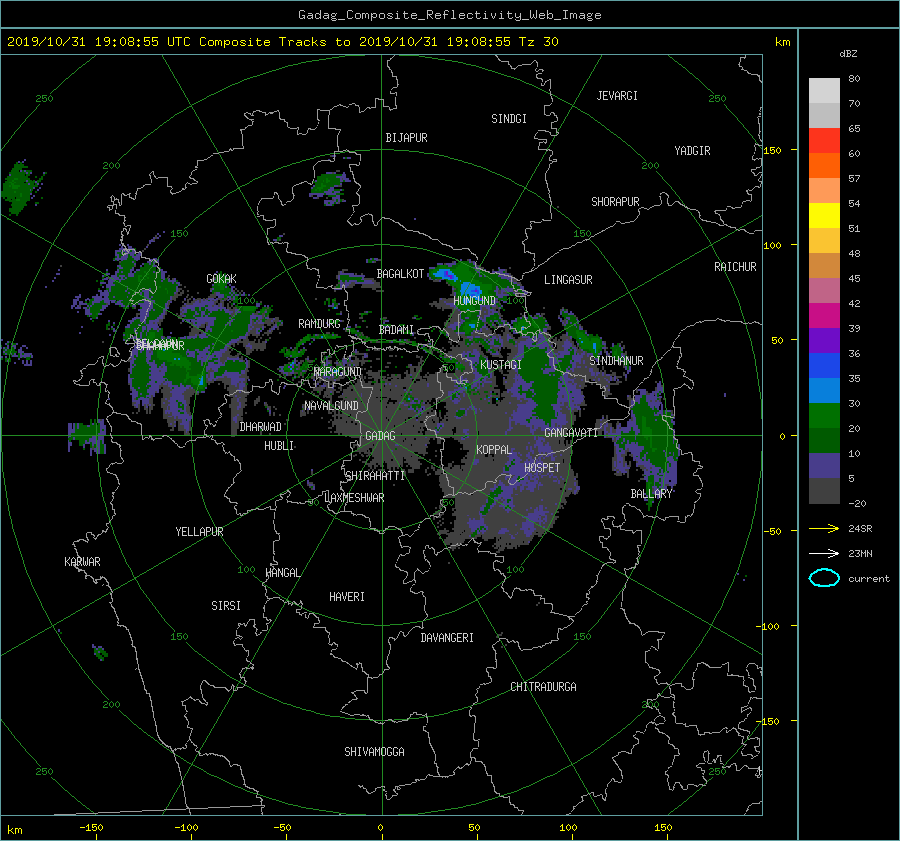Click the GANGAVATI city label
Image resolution: width=900 pixels, height=841 pixels.
[571, 433]
